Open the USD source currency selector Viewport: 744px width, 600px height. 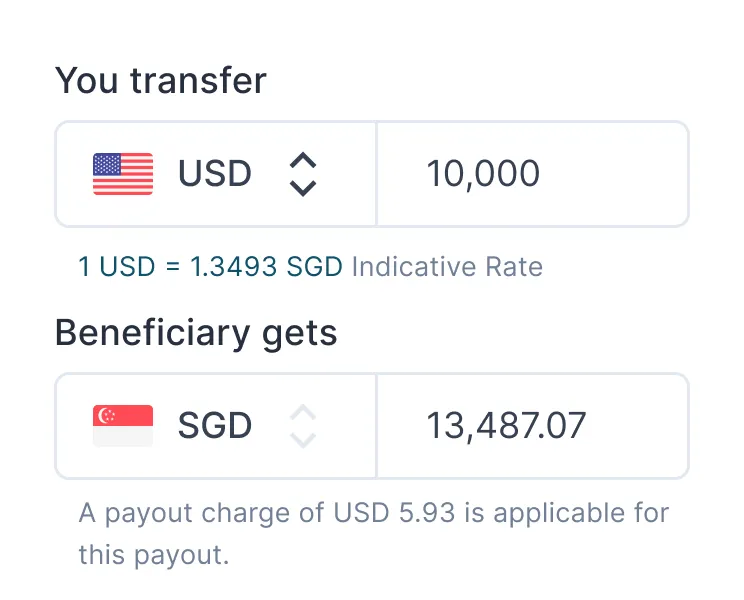(x=216, y=174)
